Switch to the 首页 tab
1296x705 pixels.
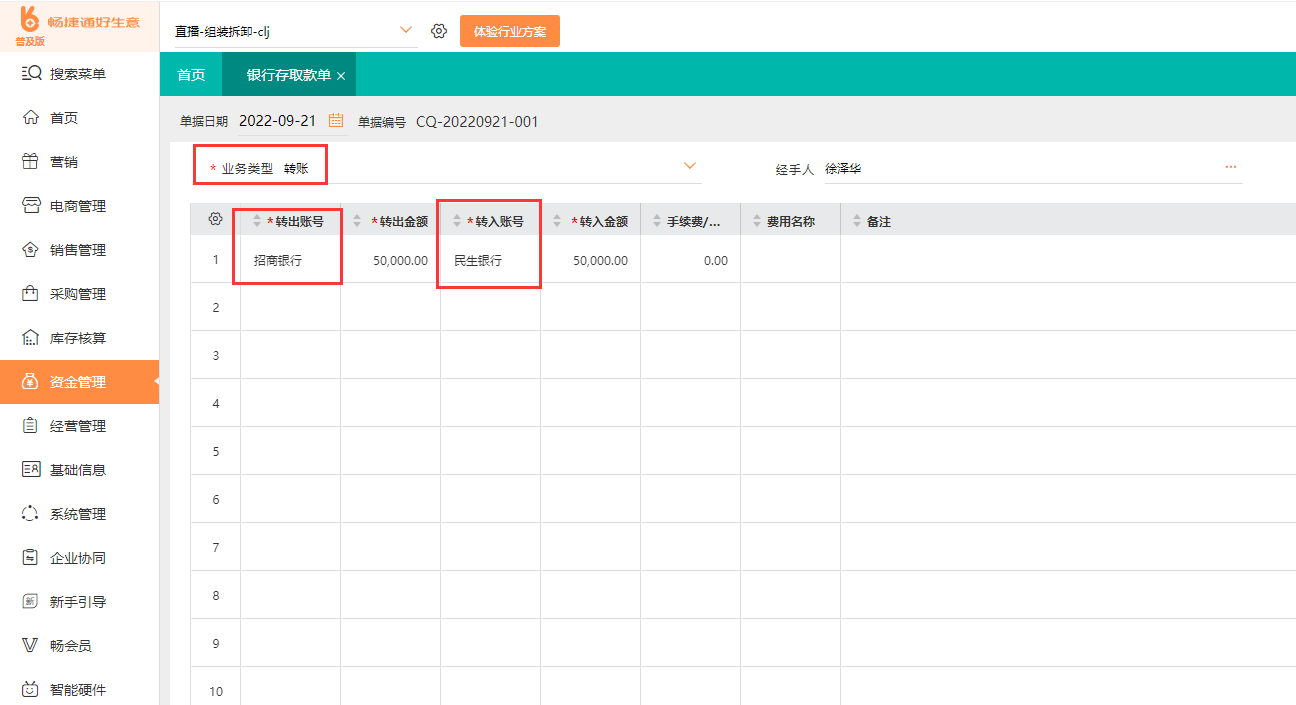click(x=191, y=75)
